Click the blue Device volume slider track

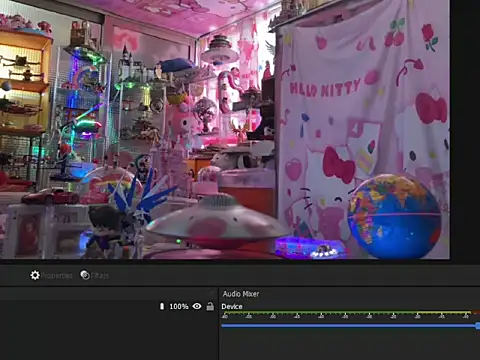(351, 325)
